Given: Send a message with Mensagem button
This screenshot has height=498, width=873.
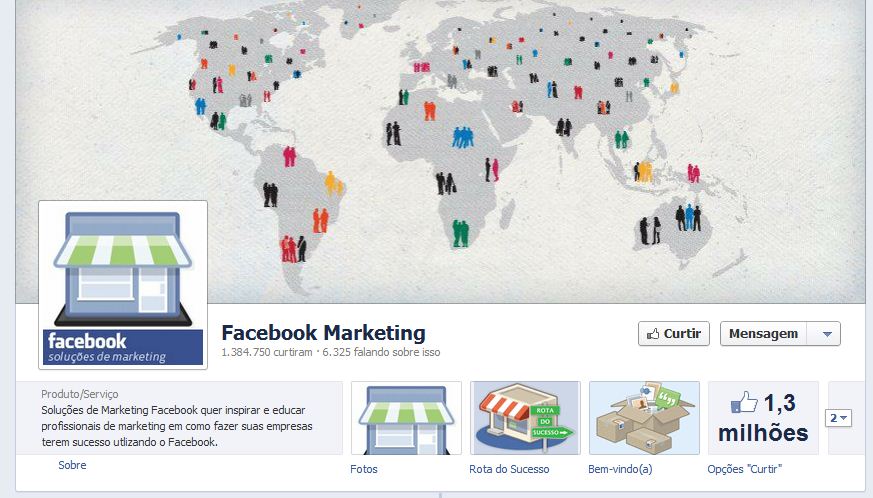Looking at the screenshot, I should pyautogui.click(x=763, y=334).
